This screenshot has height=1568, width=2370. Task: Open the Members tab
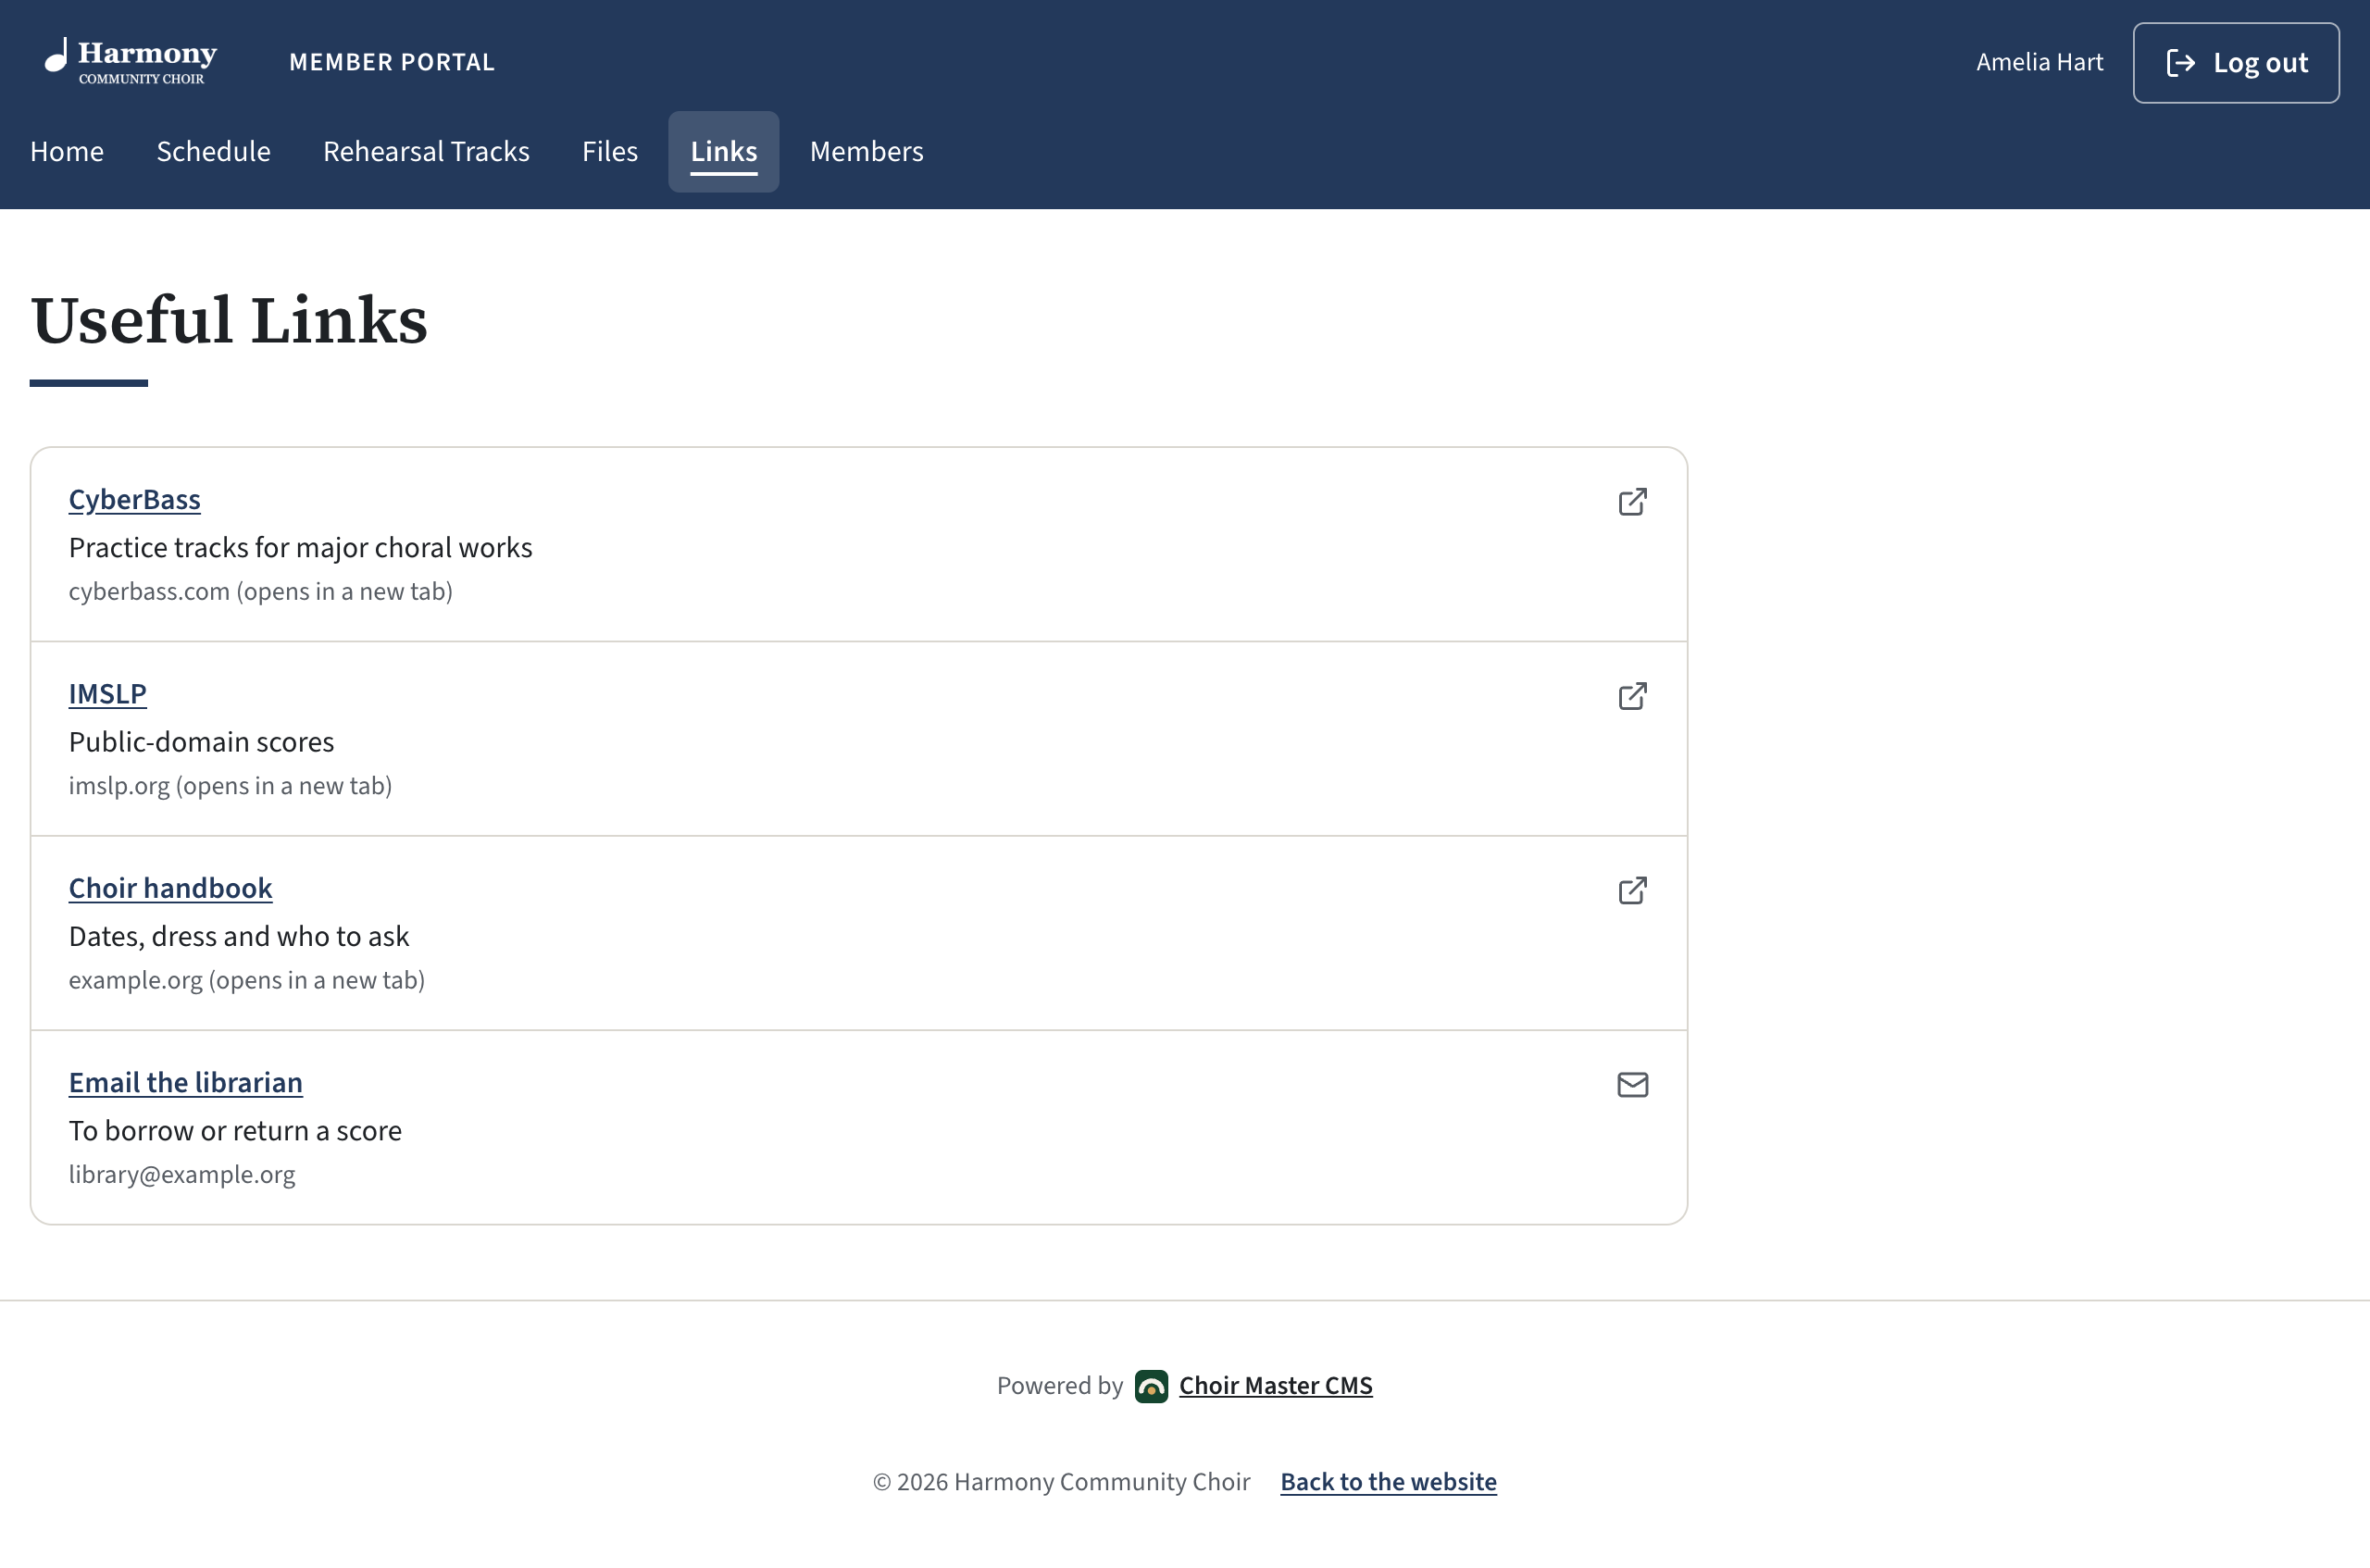coord(866,152)
